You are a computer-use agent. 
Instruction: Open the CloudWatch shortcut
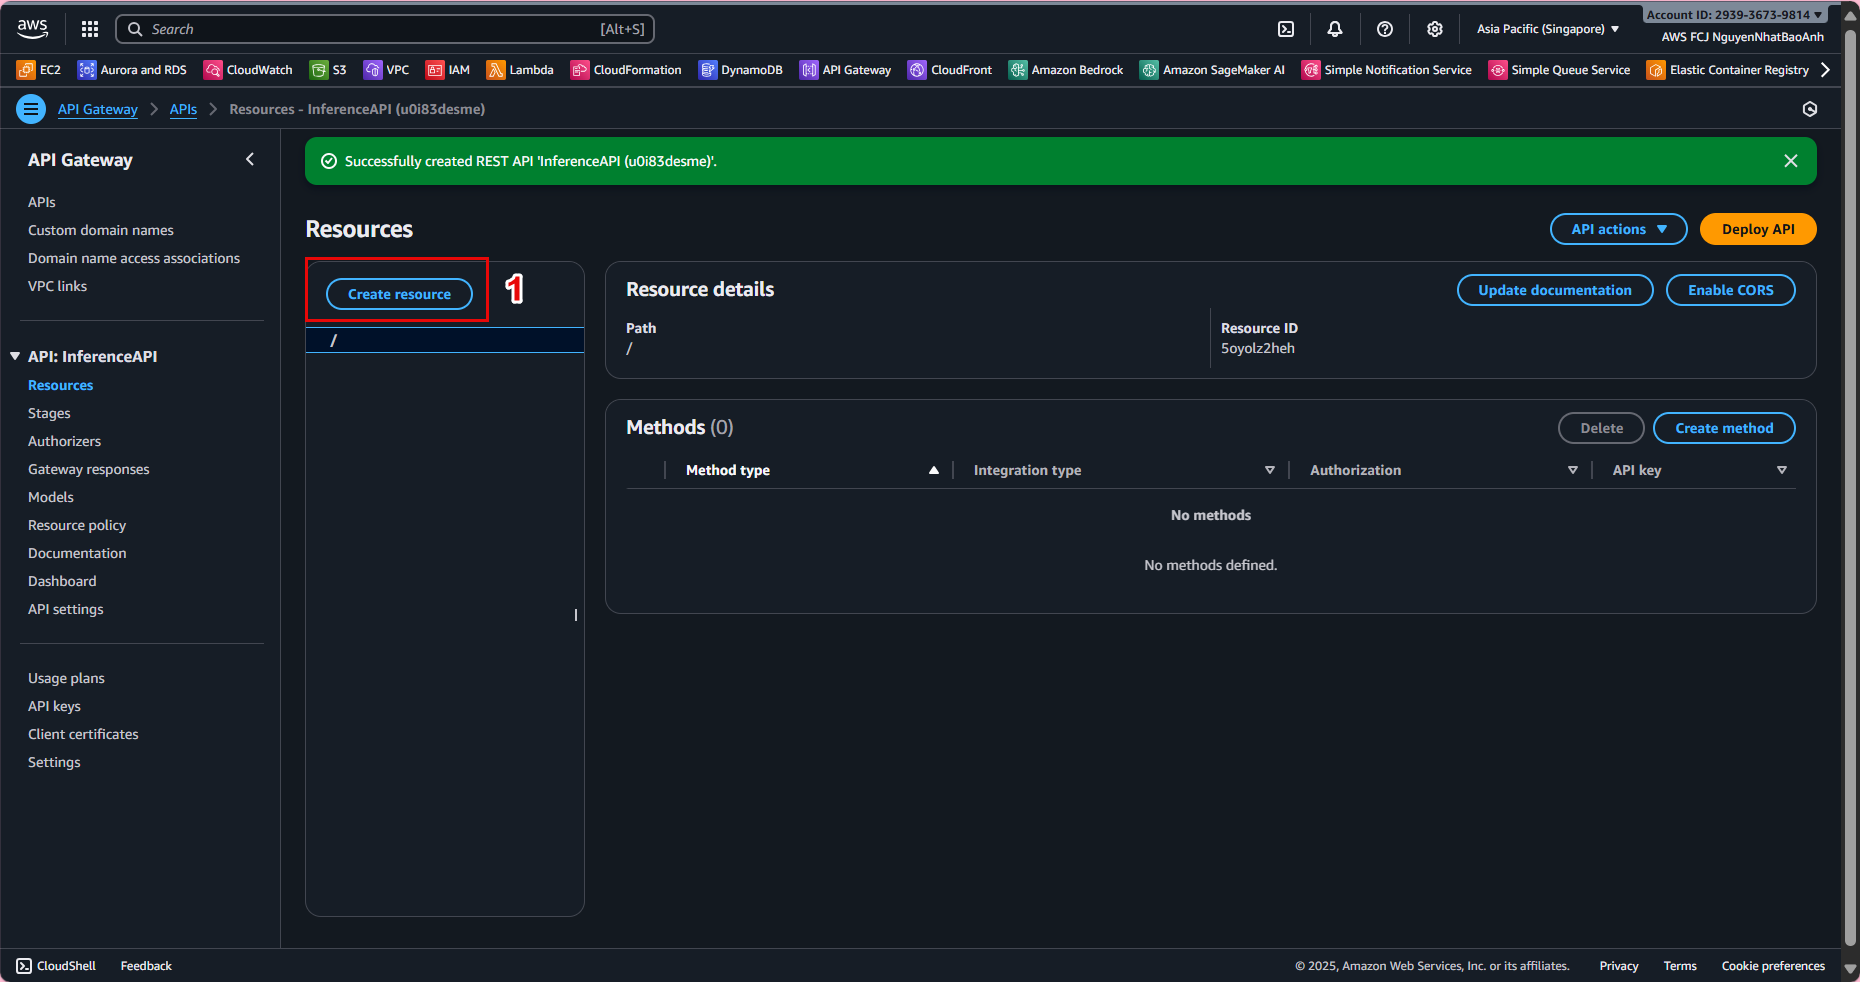tap(248, 70)
